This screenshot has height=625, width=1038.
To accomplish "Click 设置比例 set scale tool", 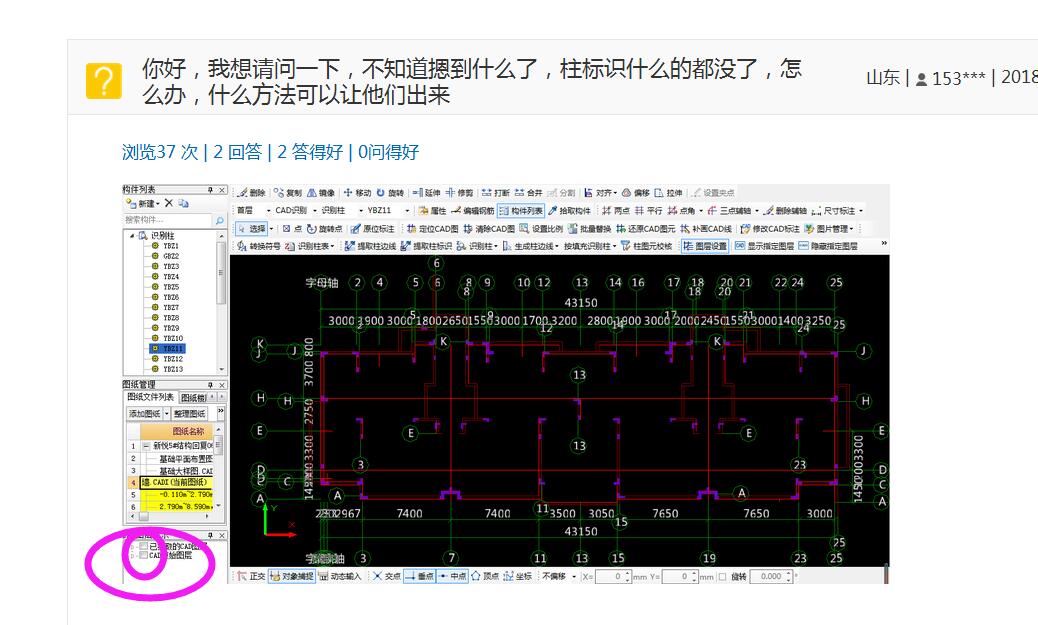I will click(x=541, y=228).
